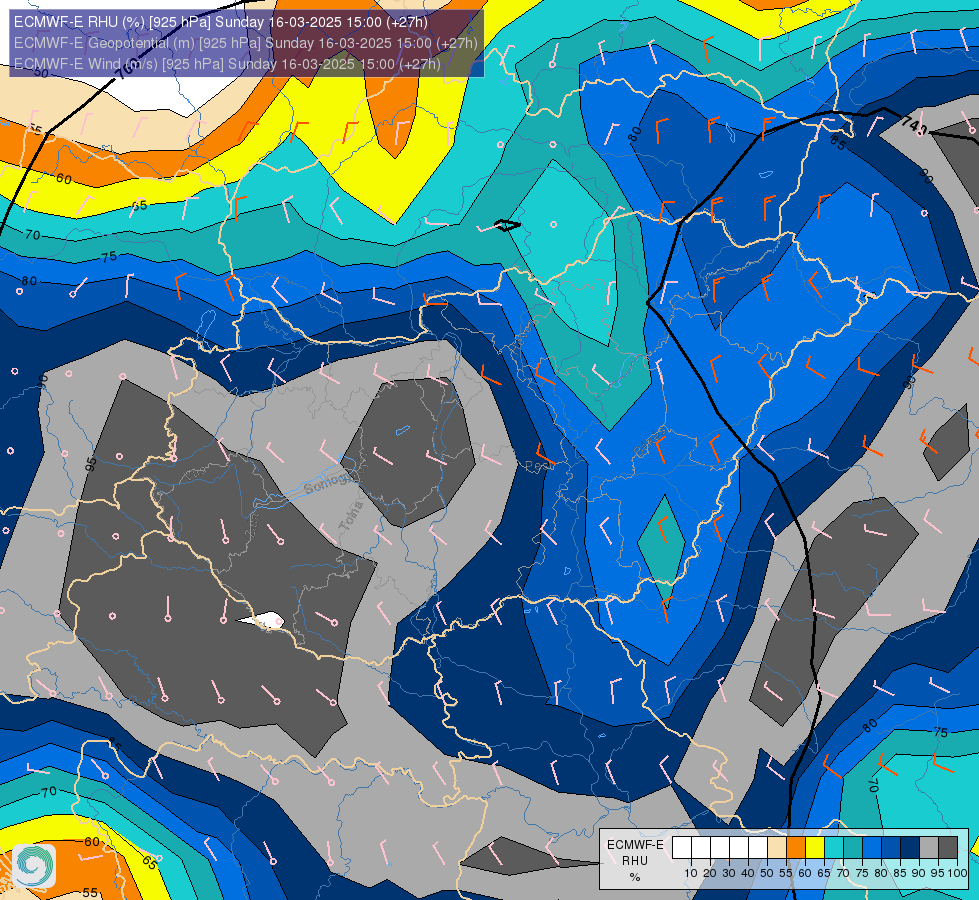Pick the bright blue 75–80% legend swatch
979x900 pixels.
point(872,848)
